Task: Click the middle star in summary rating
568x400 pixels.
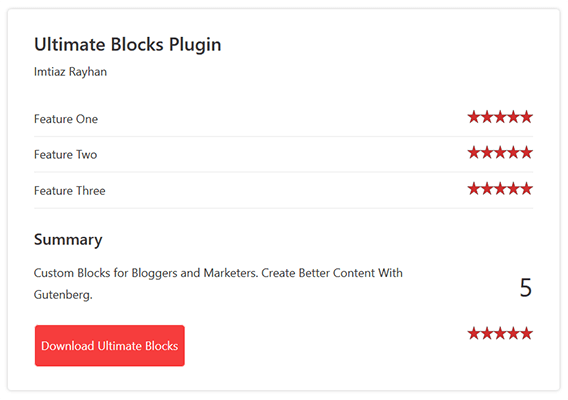Action: coord(500,333)
